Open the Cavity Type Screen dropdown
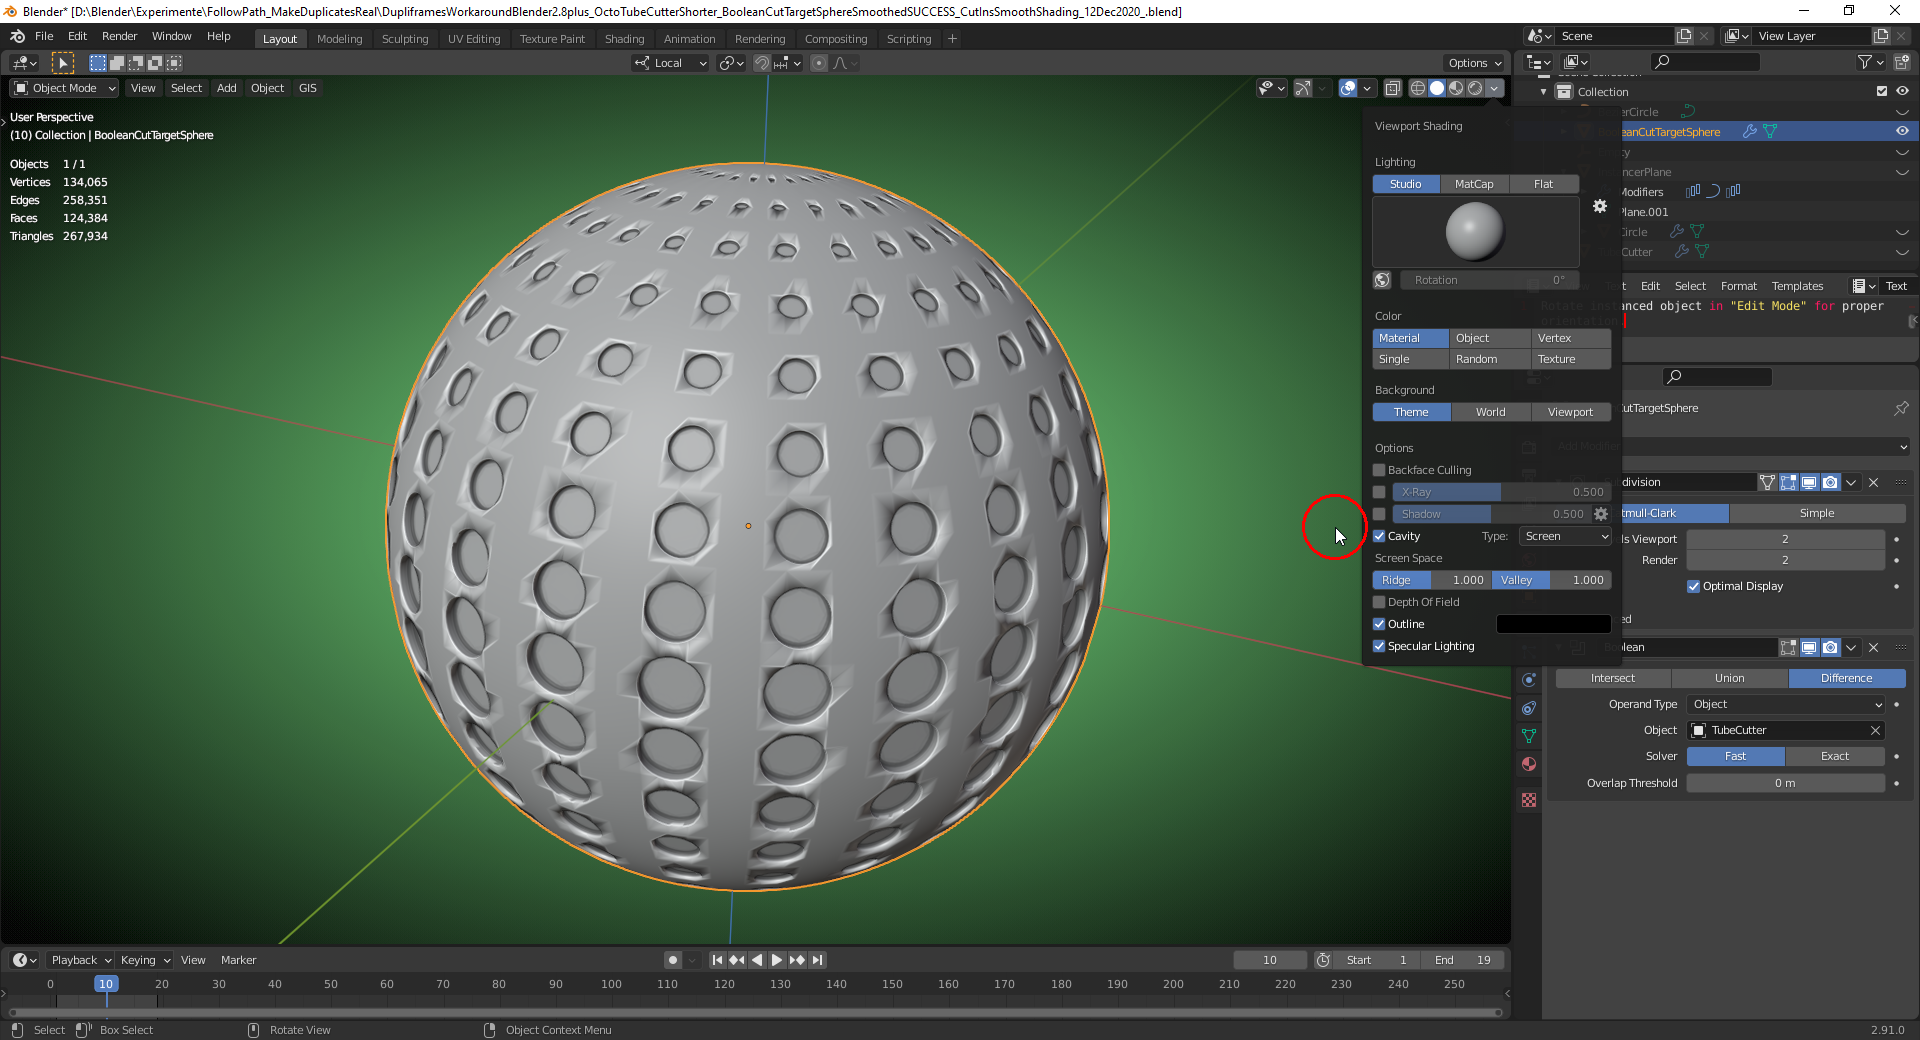The image size is (1920, 1040). (1565, 536)
